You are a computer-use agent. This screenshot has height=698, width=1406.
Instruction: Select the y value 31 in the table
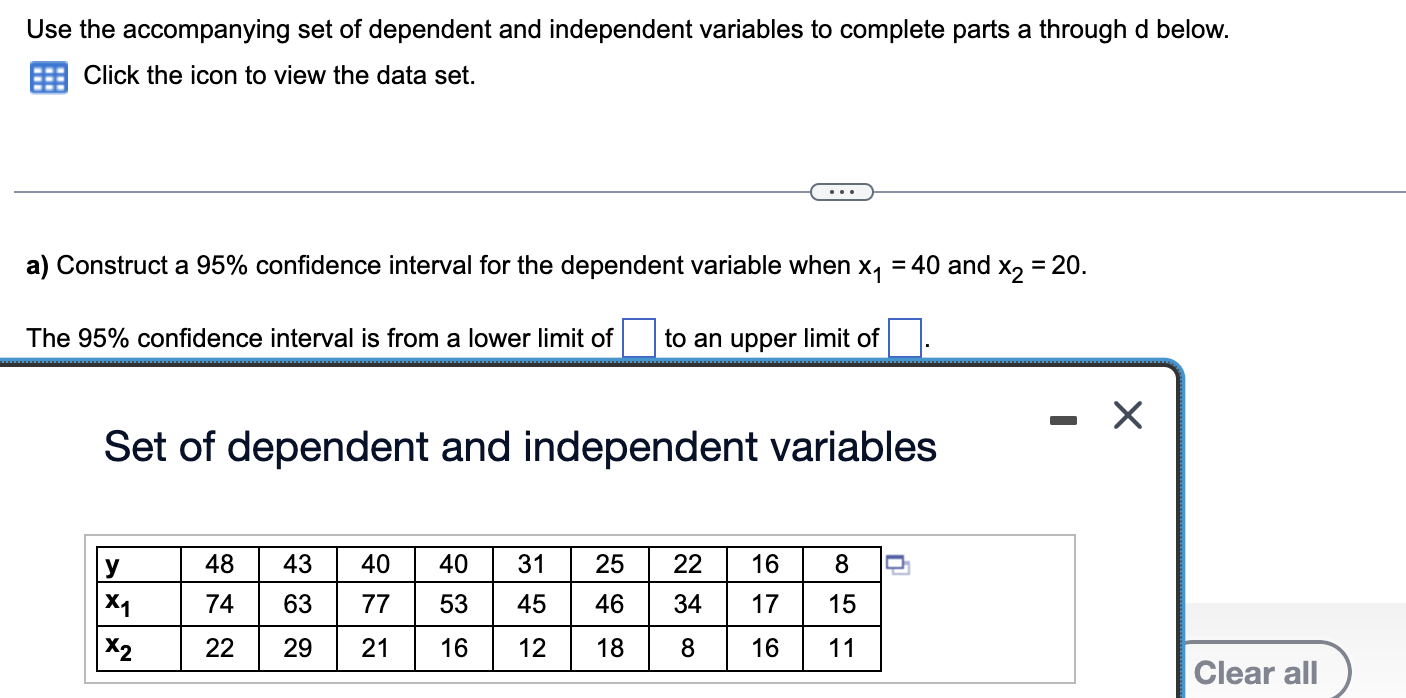530,564
